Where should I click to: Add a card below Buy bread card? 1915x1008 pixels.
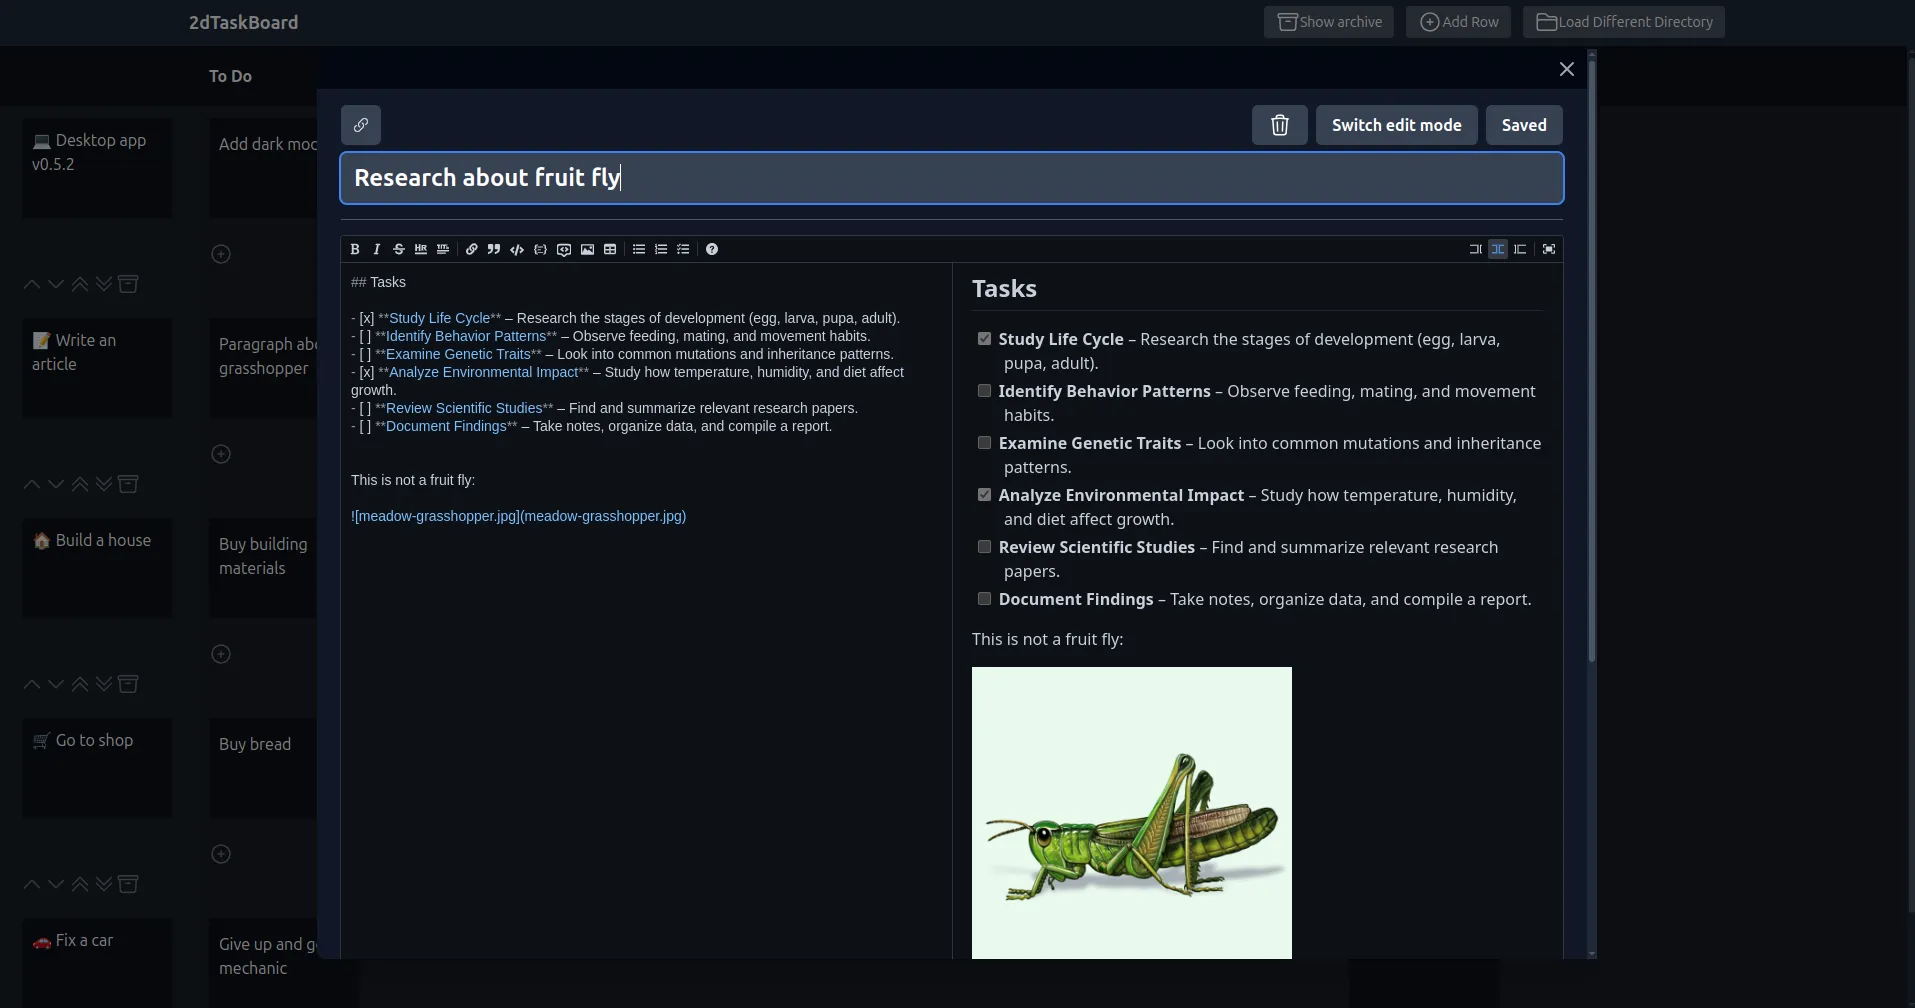[x=221, y=854]
